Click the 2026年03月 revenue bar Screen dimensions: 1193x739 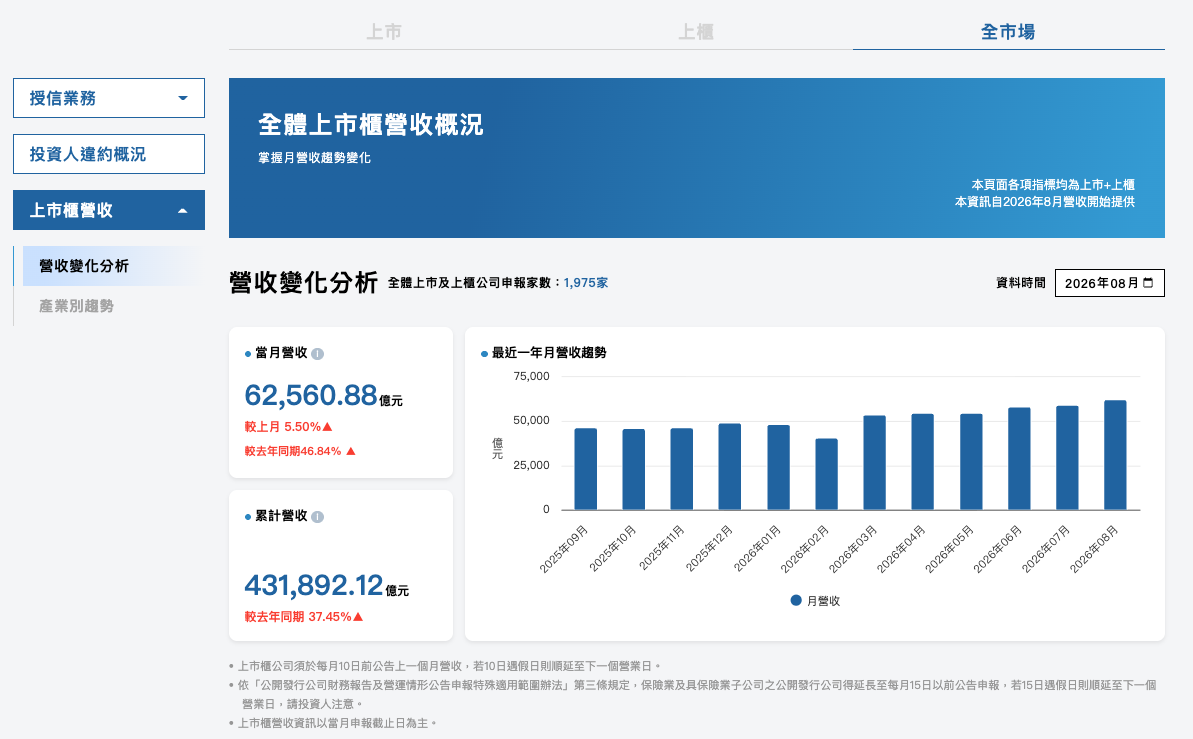pyautogui.click(x=874, y=463)
